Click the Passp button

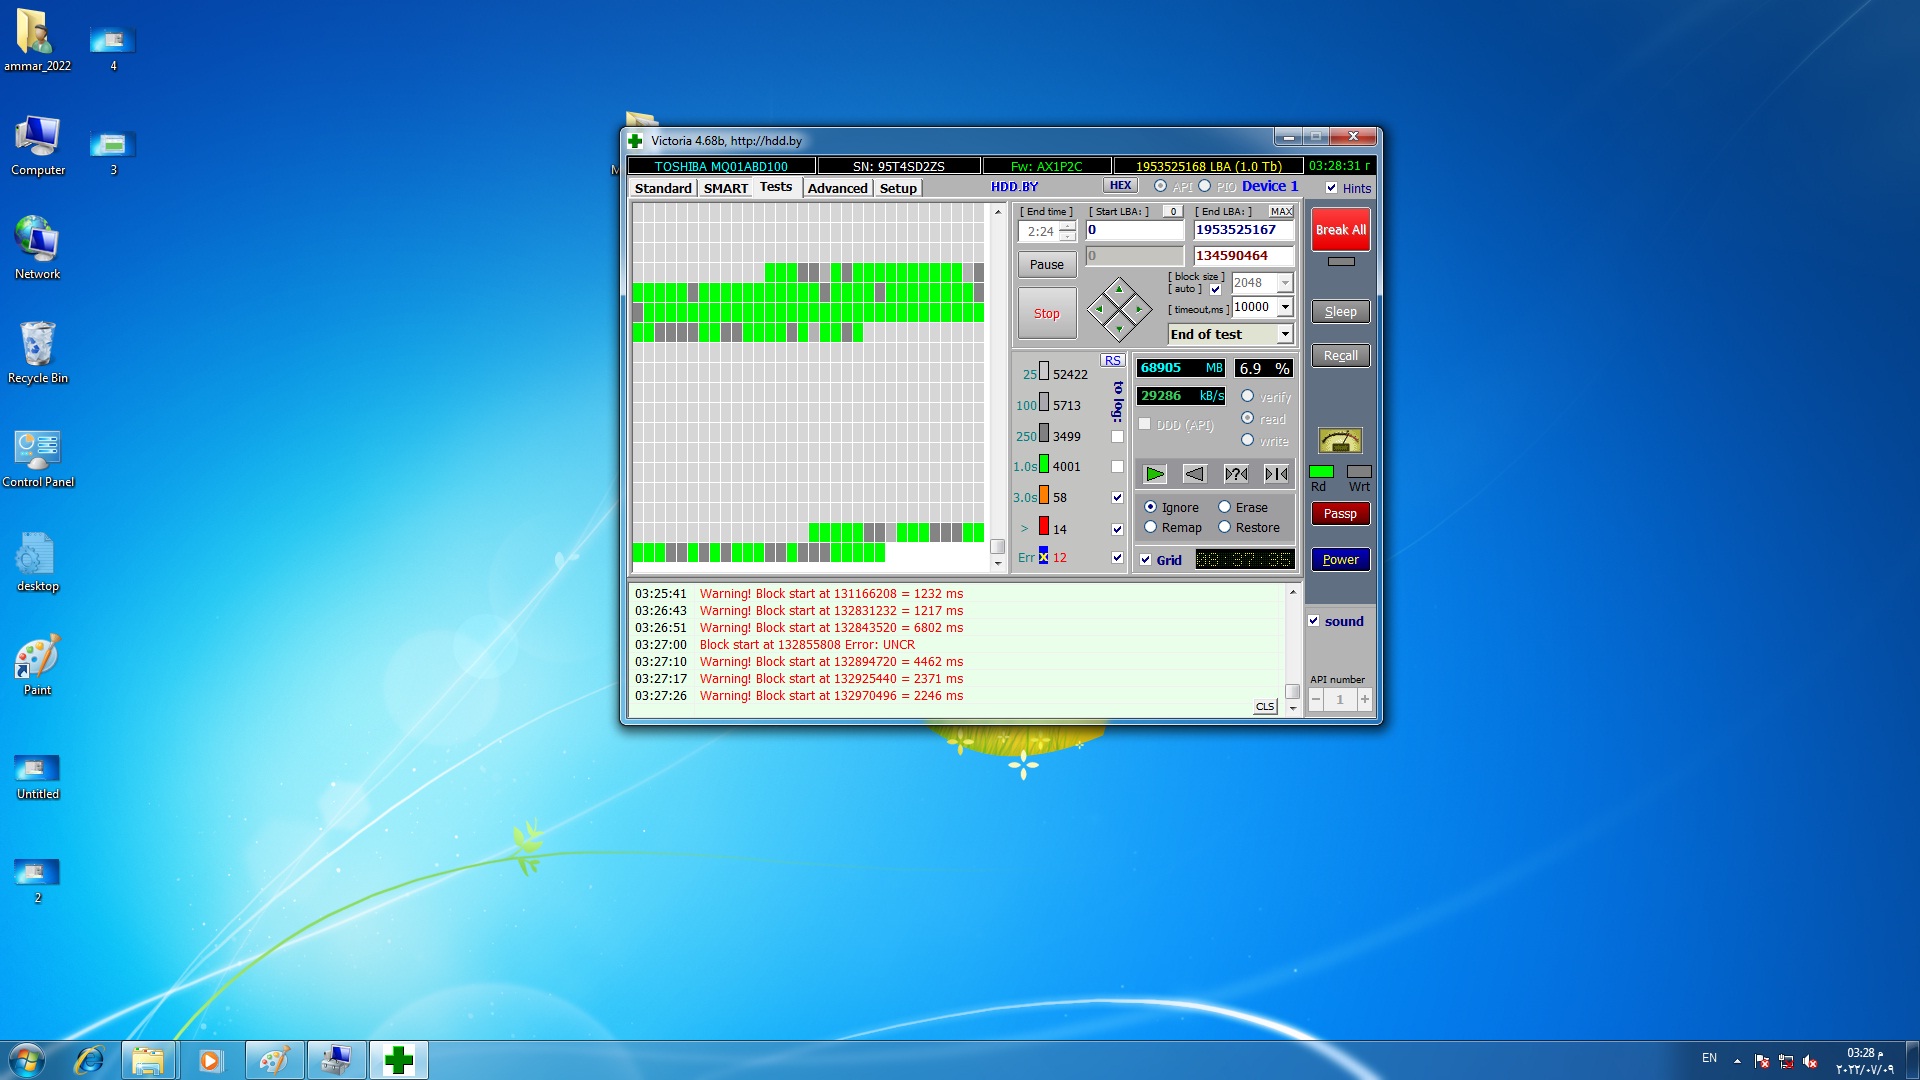pos(1340,514)
